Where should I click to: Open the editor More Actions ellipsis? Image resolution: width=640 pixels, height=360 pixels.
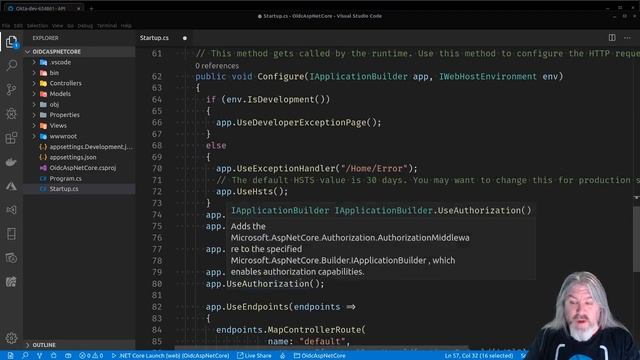pyautogui.click(x=627, y=38)
